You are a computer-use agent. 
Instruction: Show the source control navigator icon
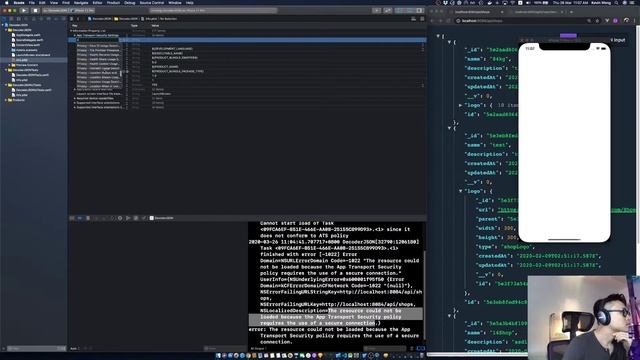(x=11, y=19)
